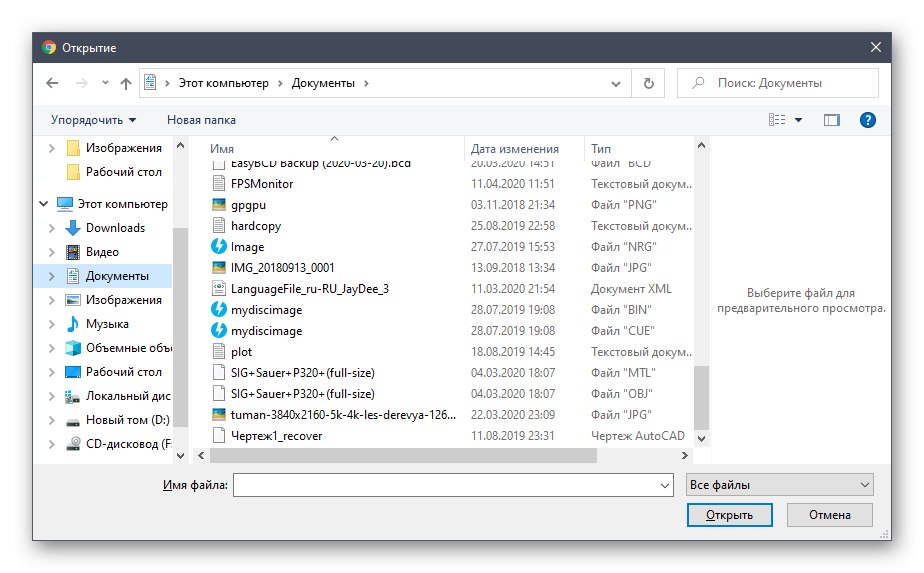Refresh the Документы folder view
The width and height of the screenshot is (924, 573).
648,83
